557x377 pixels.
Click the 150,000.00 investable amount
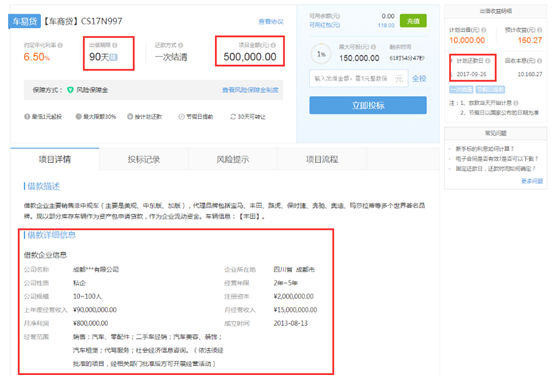pyautogui.click(x=359, y=58)
